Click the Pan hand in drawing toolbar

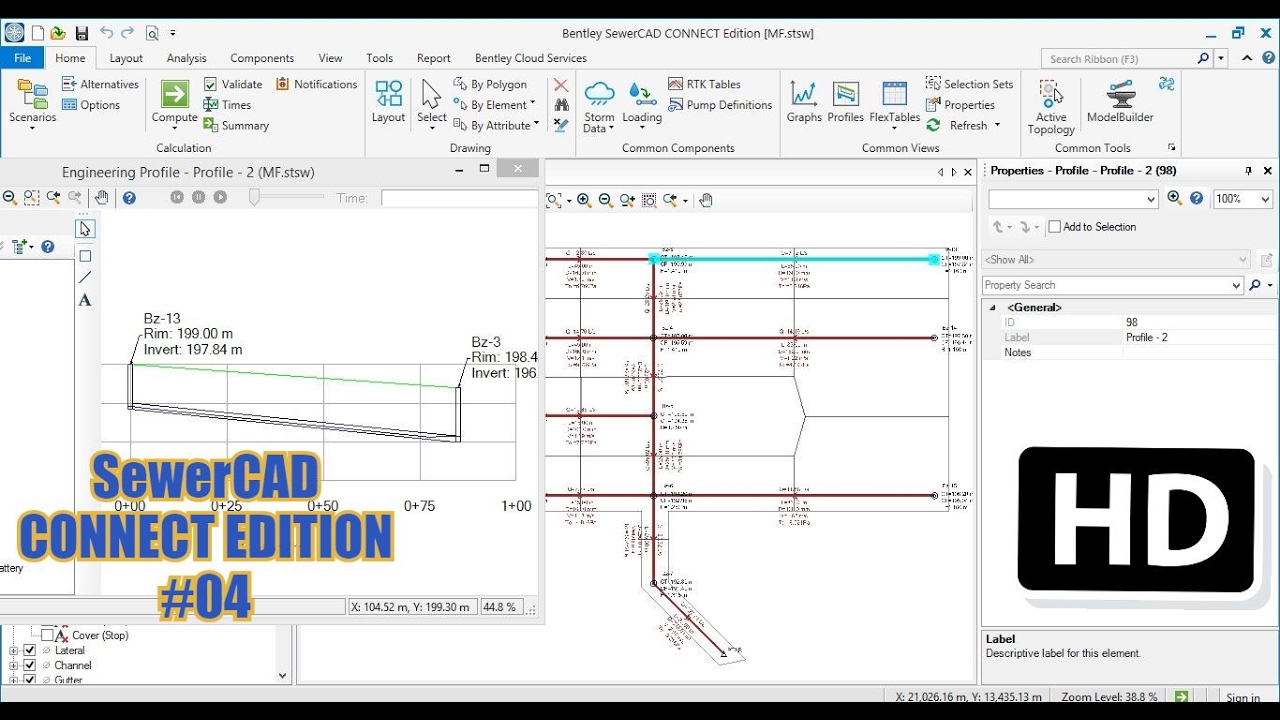click(706, 200)
